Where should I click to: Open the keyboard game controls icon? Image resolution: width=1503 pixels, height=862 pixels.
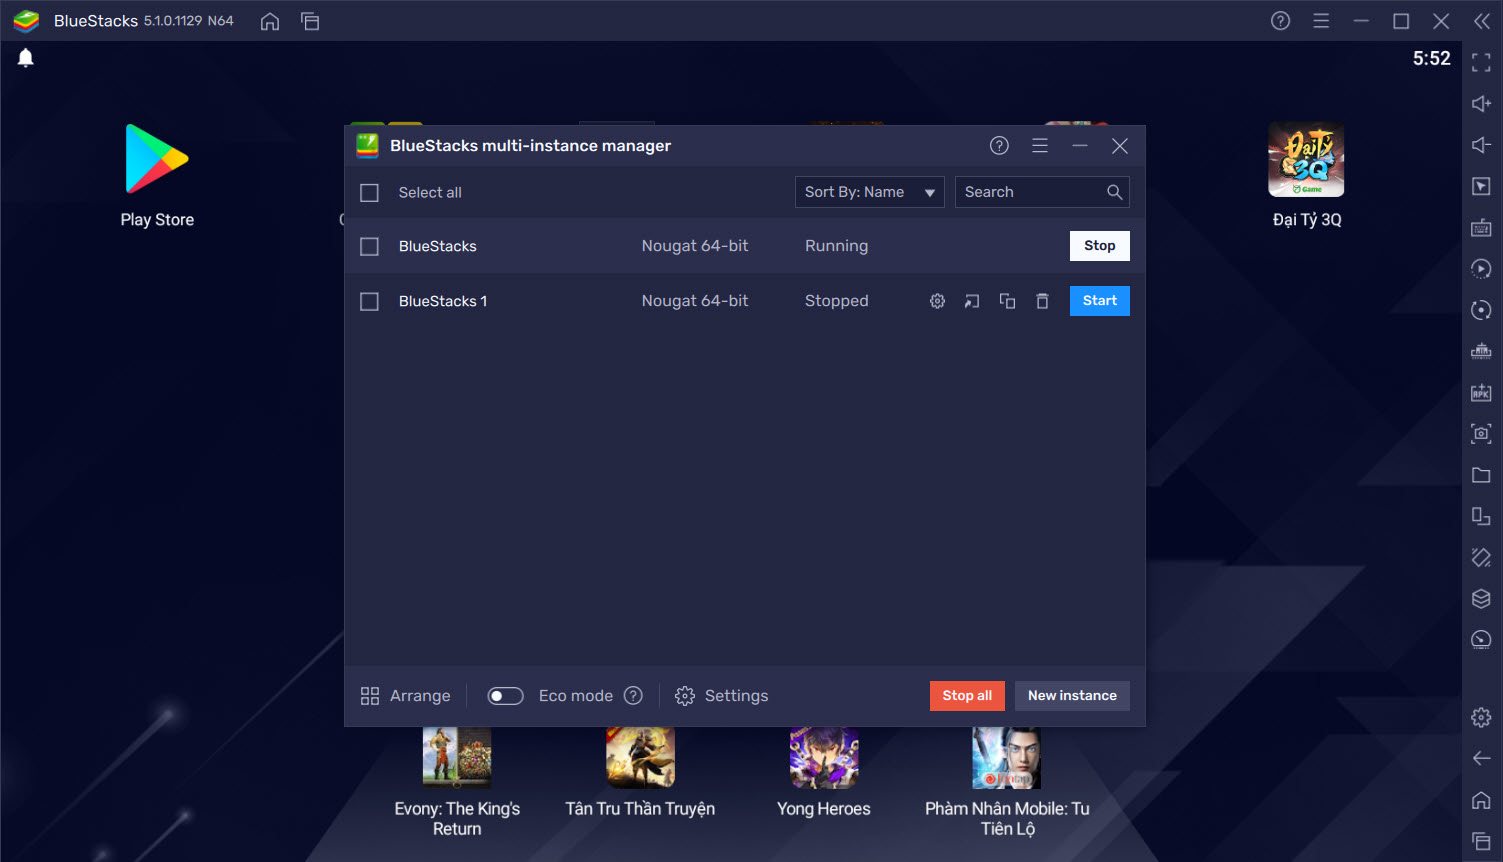pos(1481,228)
